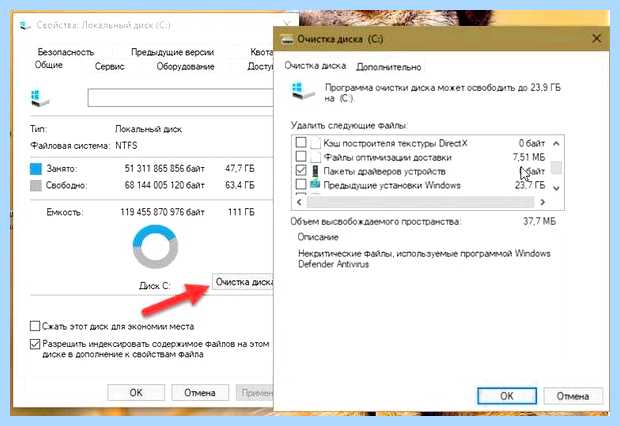This screenshot has height=426, width=620.
Task: Click the gray 'Свободно' color square
Action: [36, 185]
